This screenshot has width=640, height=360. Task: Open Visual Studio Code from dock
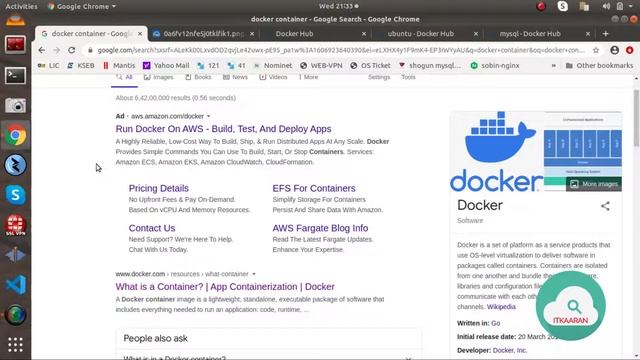pos(15,285)
